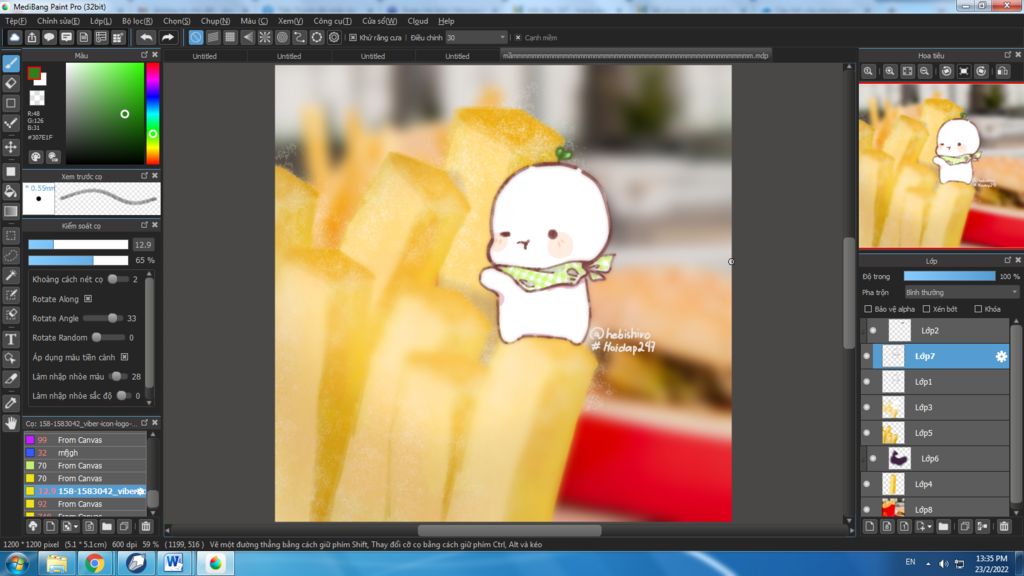Select the Brush tool in the left toolbar

[x=11, y=63]
